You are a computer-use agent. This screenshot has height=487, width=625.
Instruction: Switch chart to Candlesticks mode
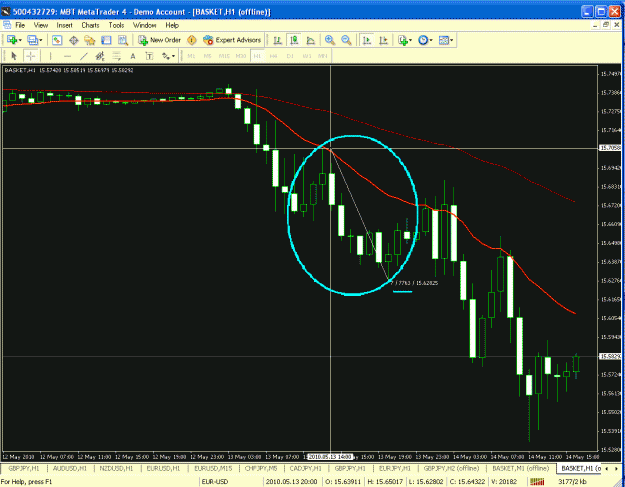294,40
